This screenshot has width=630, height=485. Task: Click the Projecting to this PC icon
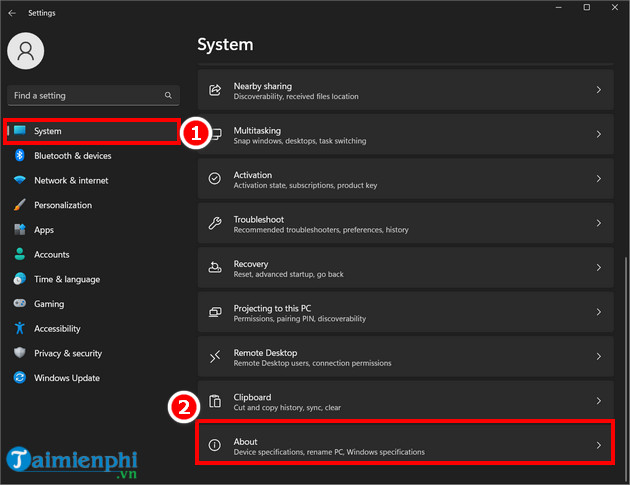pyautogui.click(x=215, y=312)
